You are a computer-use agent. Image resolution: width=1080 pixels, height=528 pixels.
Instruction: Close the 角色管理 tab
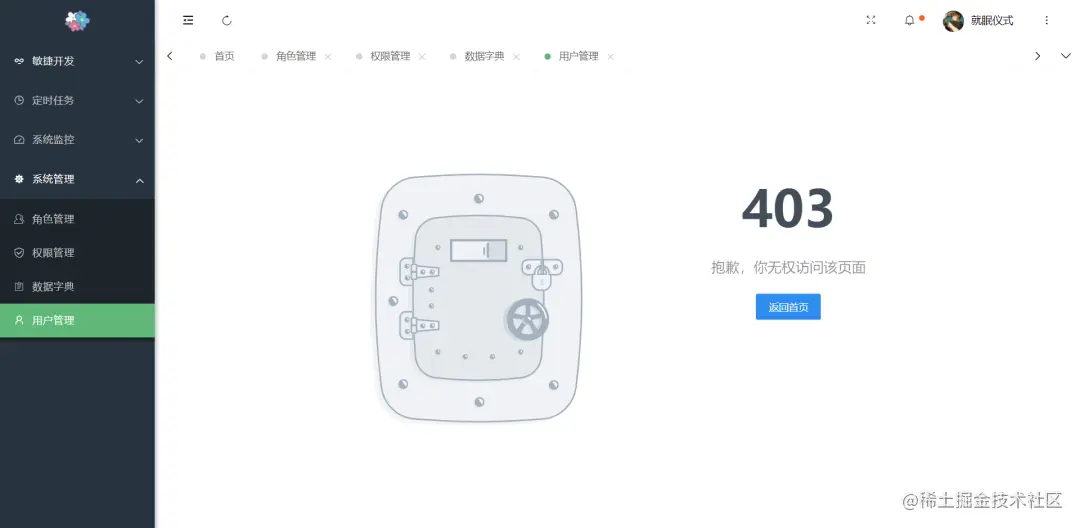[328, 56]
